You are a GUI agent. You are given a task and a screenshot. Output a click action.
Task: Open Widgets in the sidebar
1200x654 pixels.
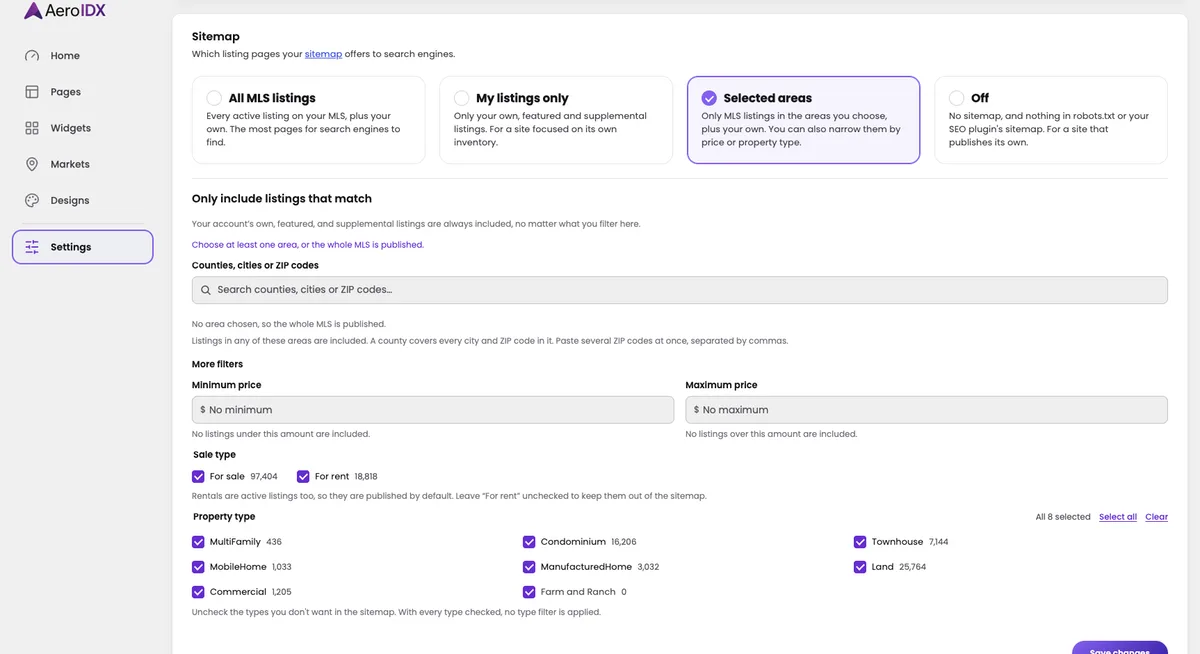82,128
